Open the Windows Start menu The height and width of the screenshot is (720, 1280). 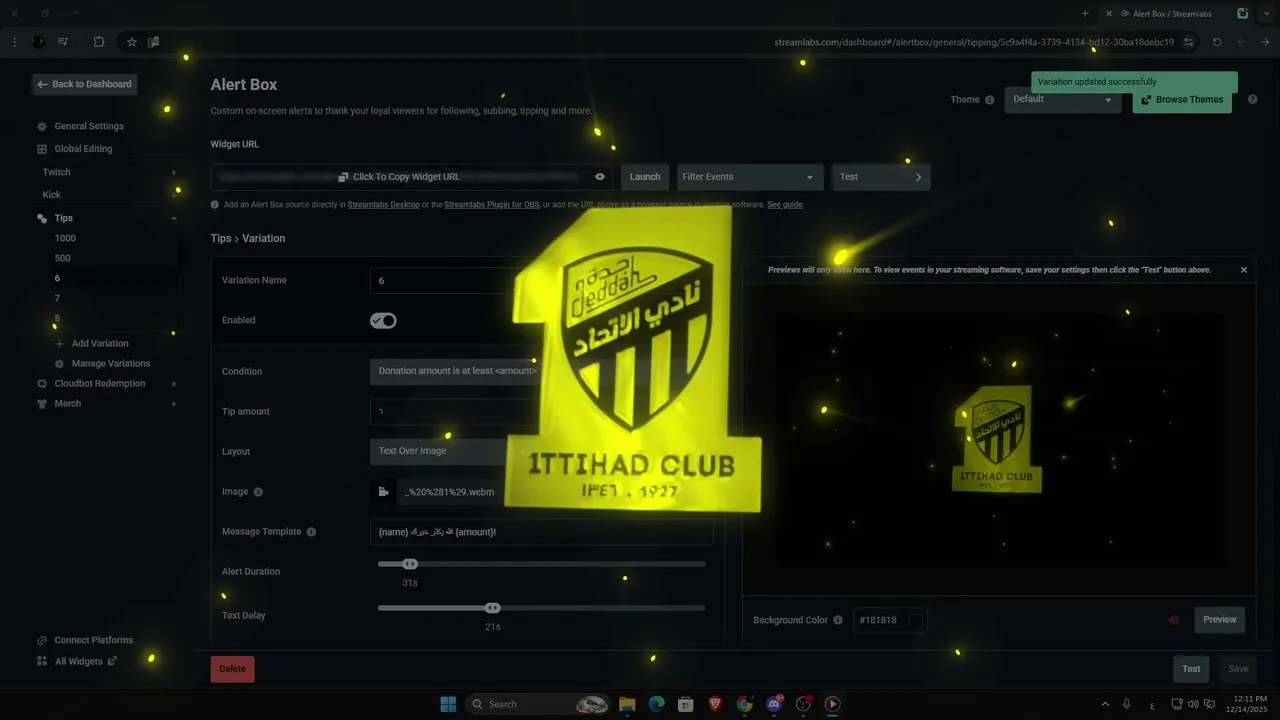point(448,704)
